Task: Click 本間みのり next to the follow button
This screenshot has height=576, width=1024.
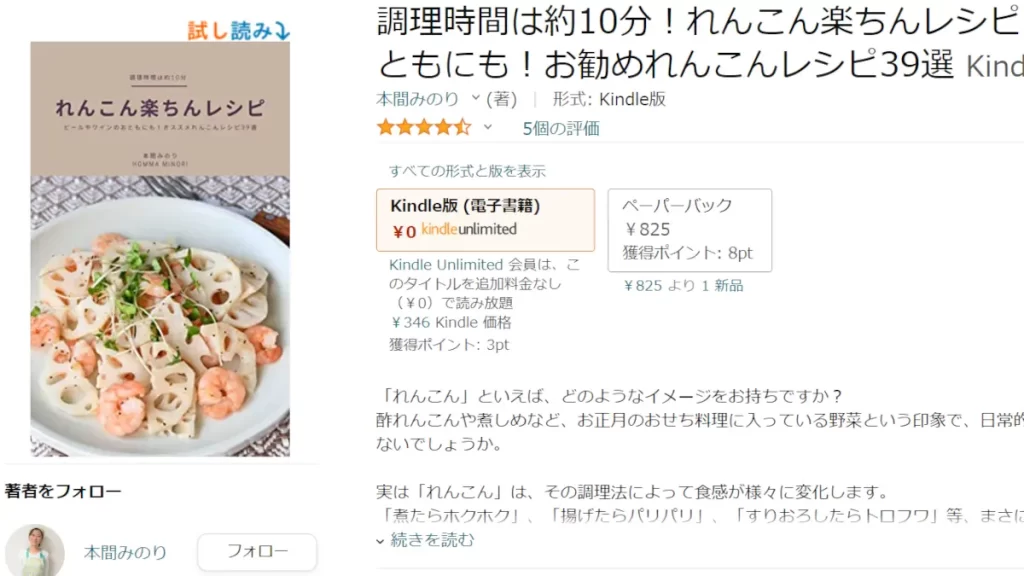Action: (x=123, y=551)
